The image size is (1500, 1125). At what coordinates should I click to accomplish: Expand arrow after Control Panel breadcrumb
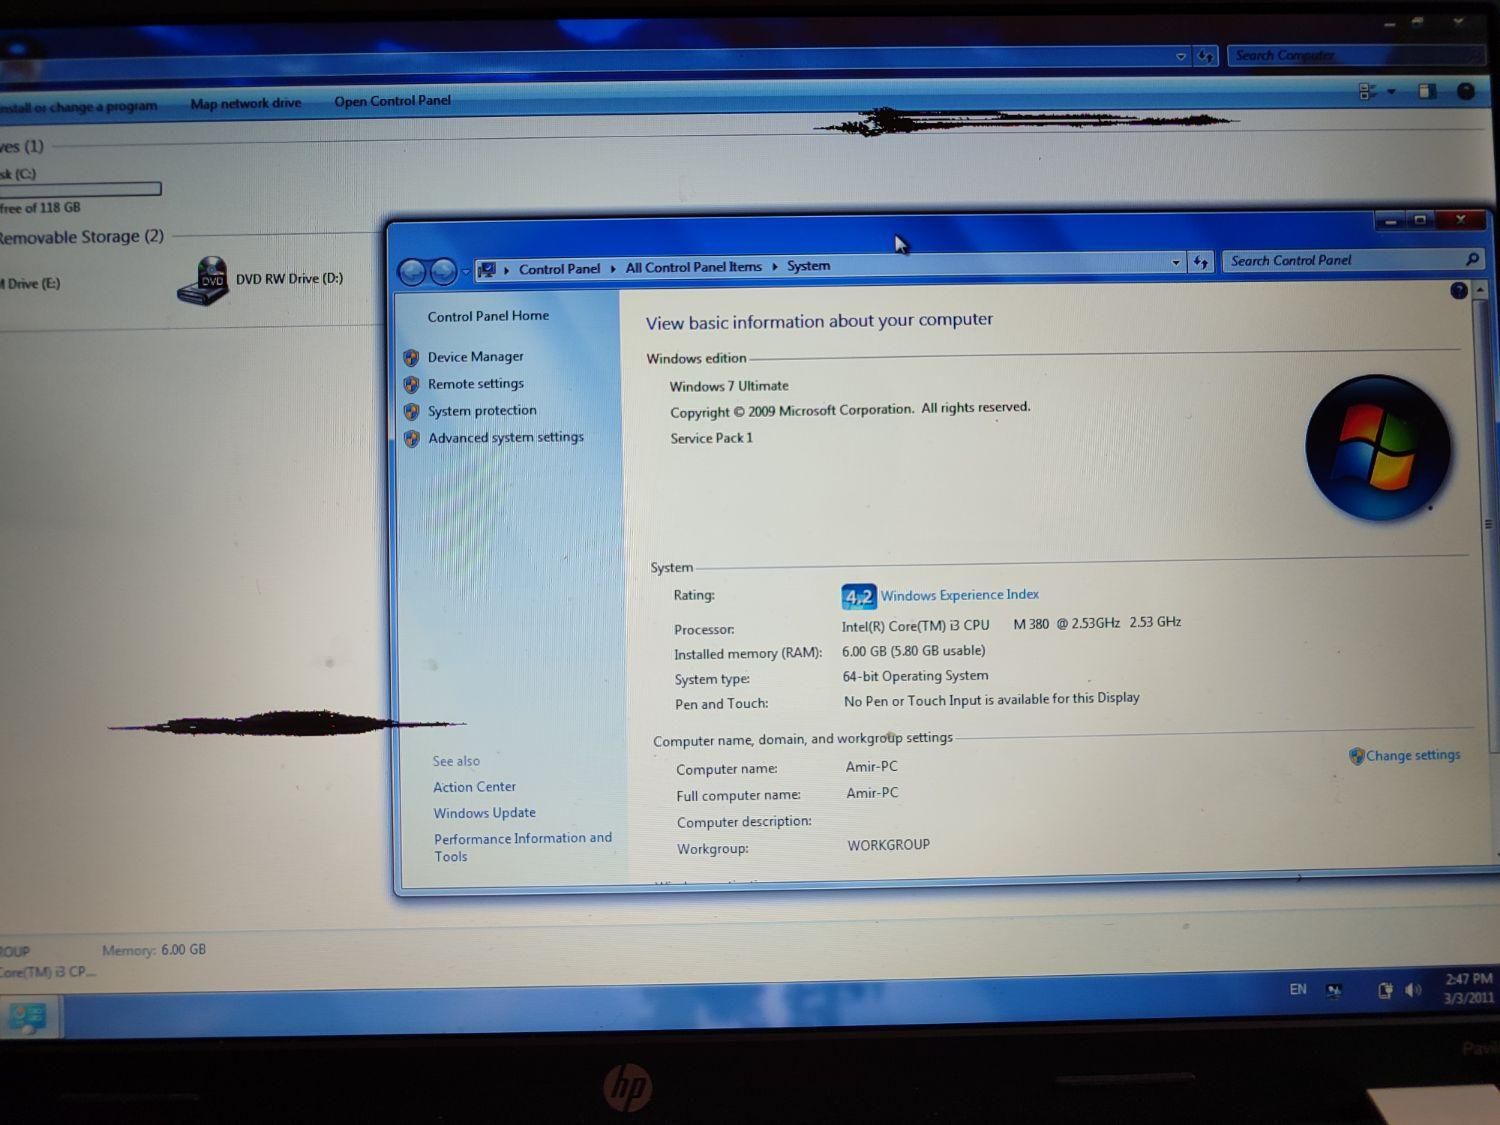click(x=613, y=268)
